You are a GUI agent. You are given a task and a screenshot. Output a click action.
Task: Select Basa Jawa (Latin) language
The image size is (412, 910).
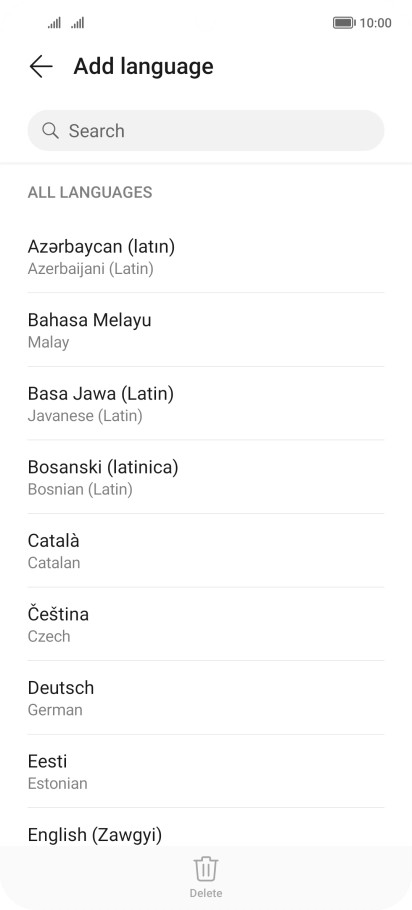(205, 403)
